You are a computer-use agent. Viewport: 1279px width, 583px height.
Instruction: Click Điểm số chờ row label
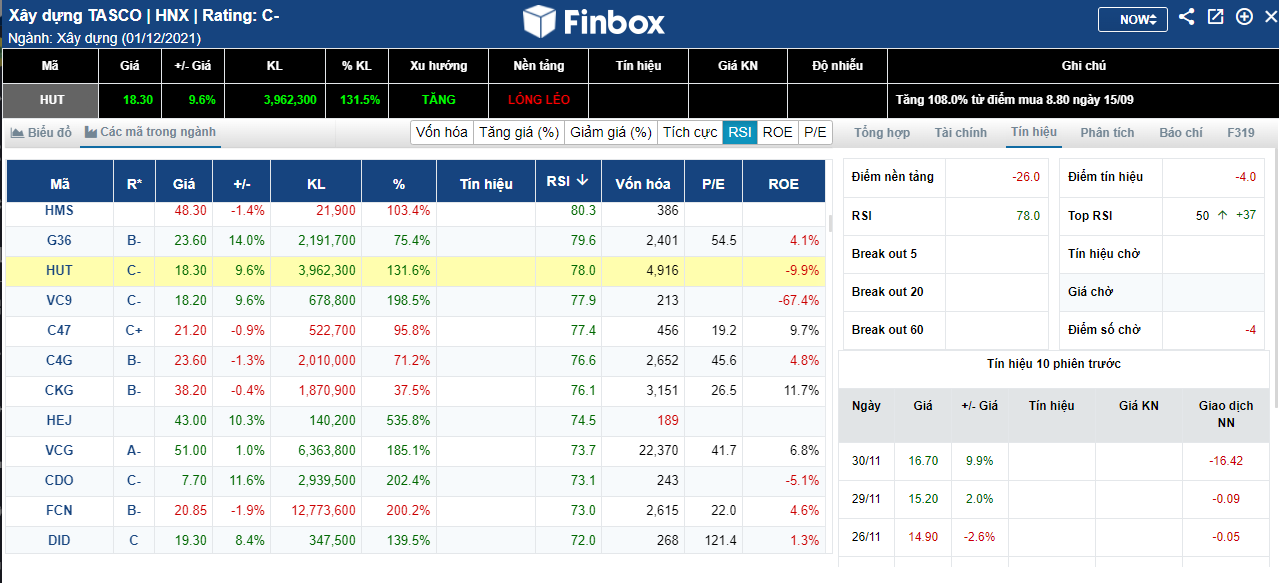pos(1104,330)
